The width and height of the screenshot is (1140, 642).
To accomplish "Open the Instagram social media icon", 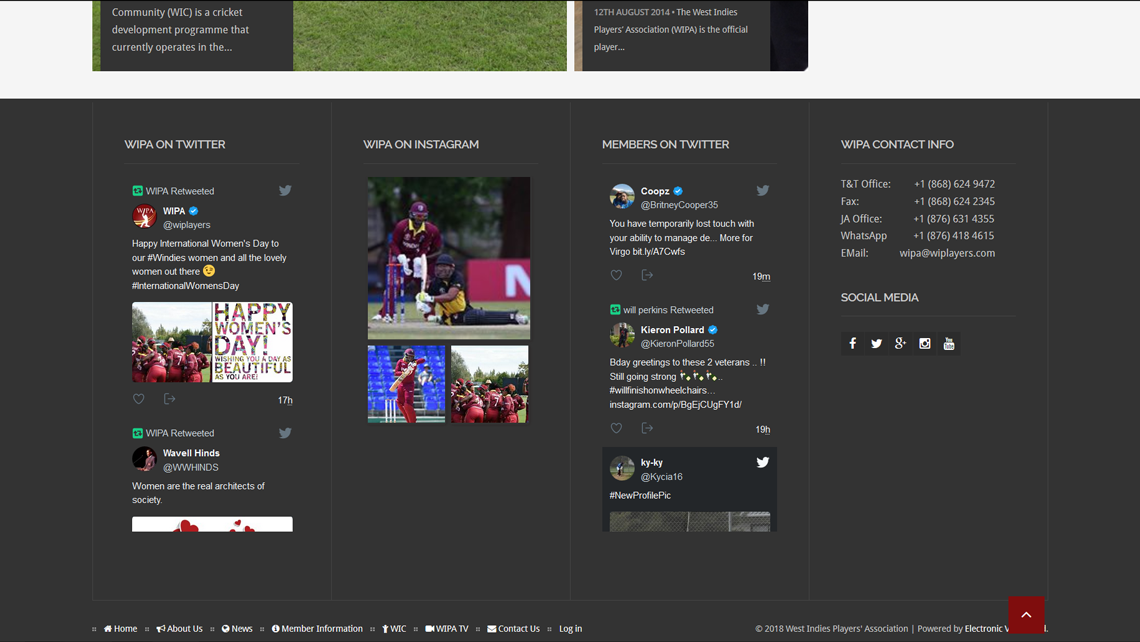I will click(x=925, y=344).
